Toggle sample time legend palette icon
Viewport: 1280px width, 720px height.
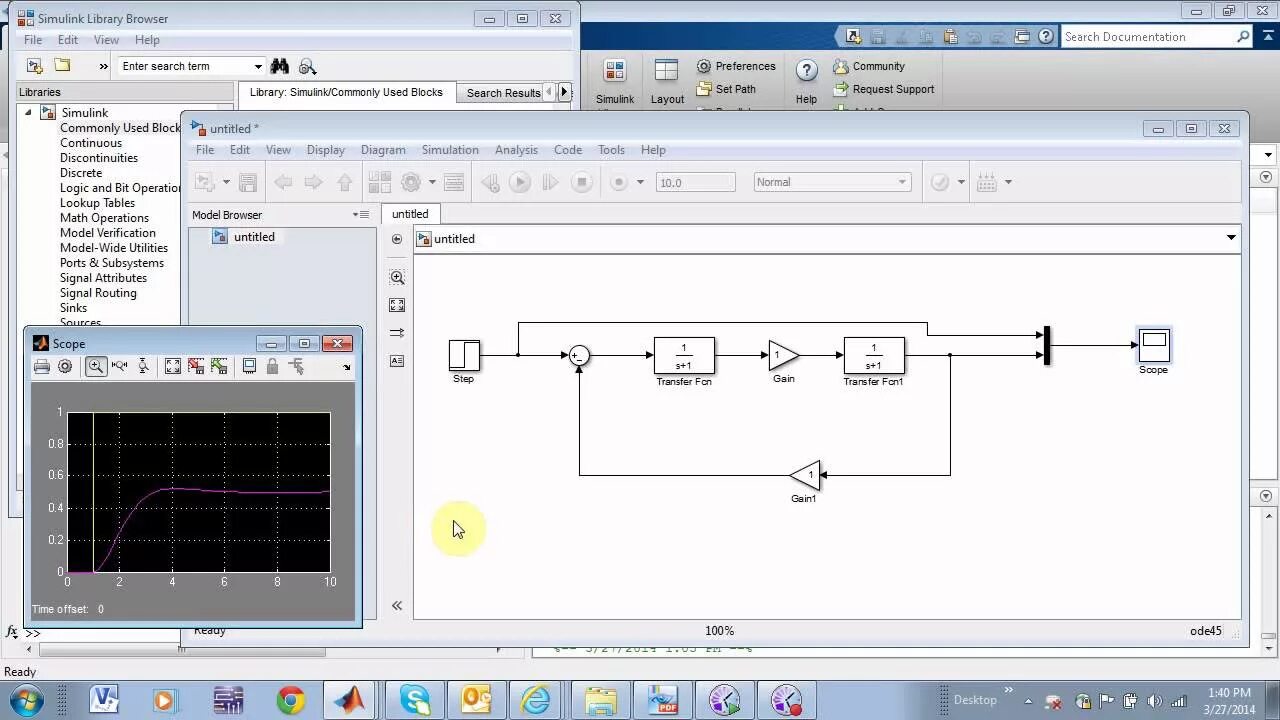pos(397,333)
